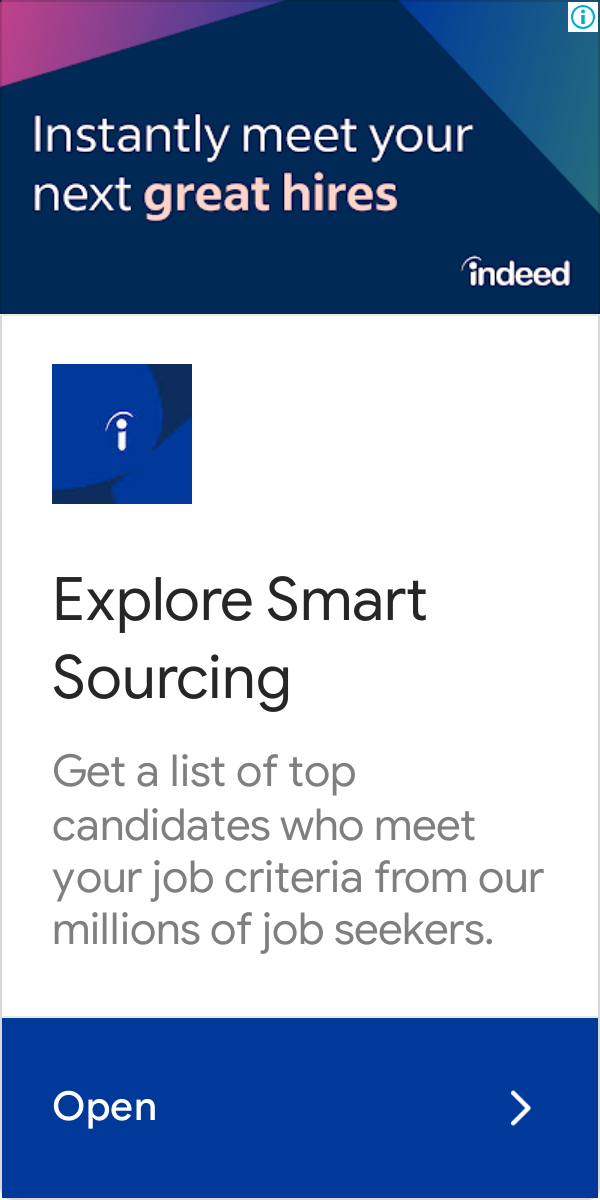Click the "your job criteria from our" line
Image resolution: width=600 pixels, height=1200 pixels.
point(298,879)
